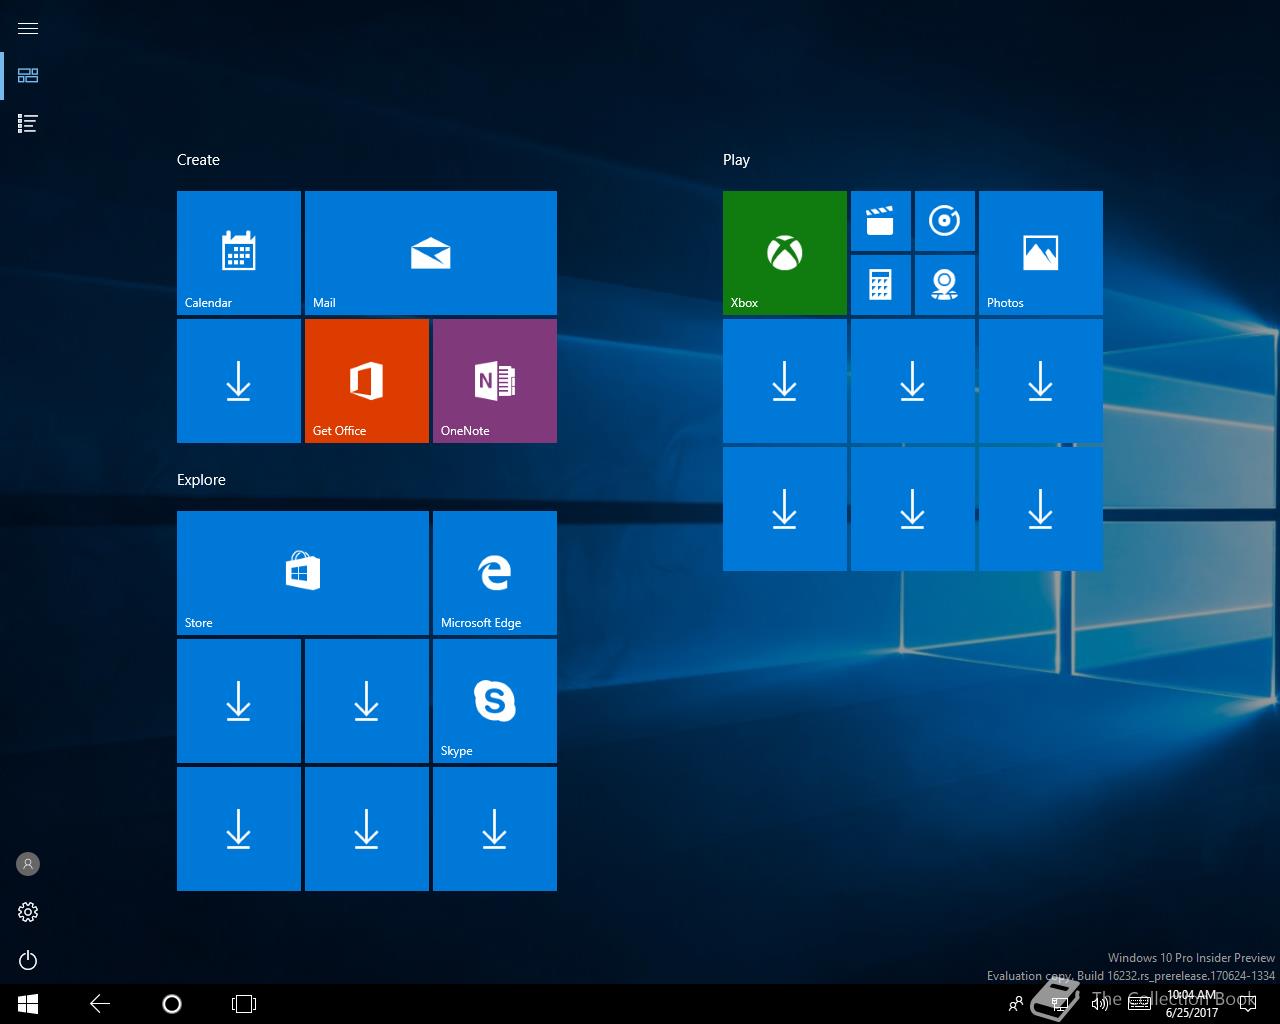Launch Microsoft Edge tile
This screenshot has height=1024, width=1280.
pyautogui.click(x=495, y=573)
